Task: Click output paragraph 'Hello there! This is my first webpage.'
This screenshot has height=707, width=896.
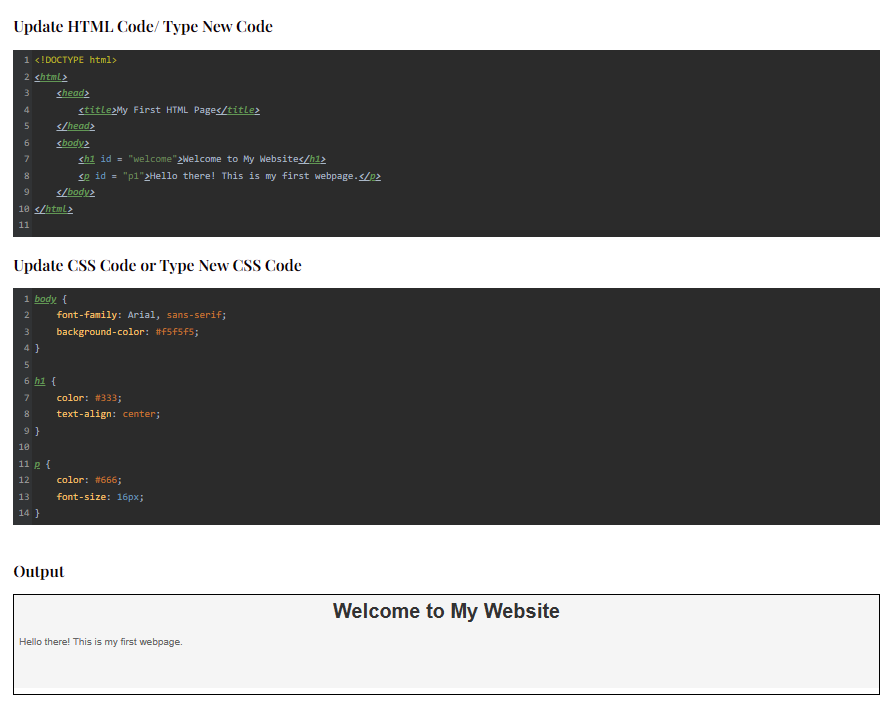Action: (x=101, y=642)
